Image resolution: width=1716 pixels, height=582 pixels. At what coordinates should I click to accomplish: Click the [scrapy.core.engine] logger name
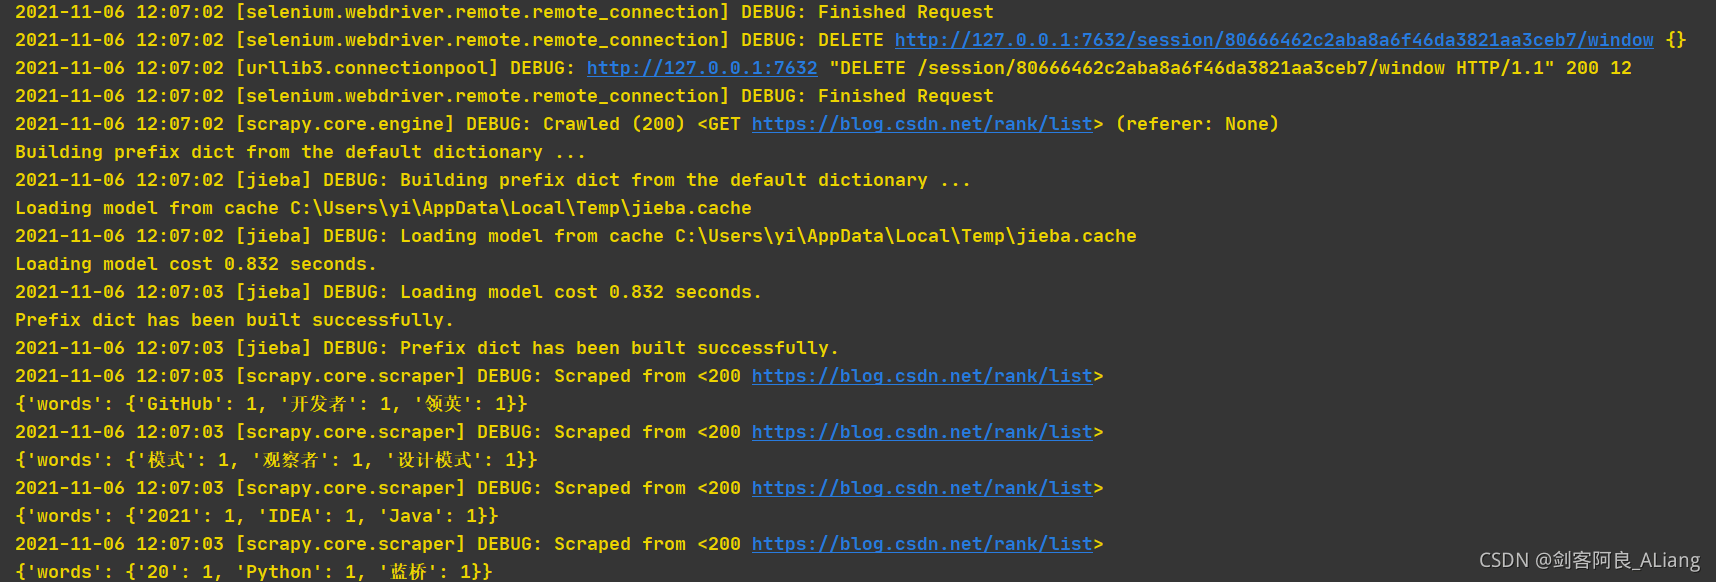344,124
